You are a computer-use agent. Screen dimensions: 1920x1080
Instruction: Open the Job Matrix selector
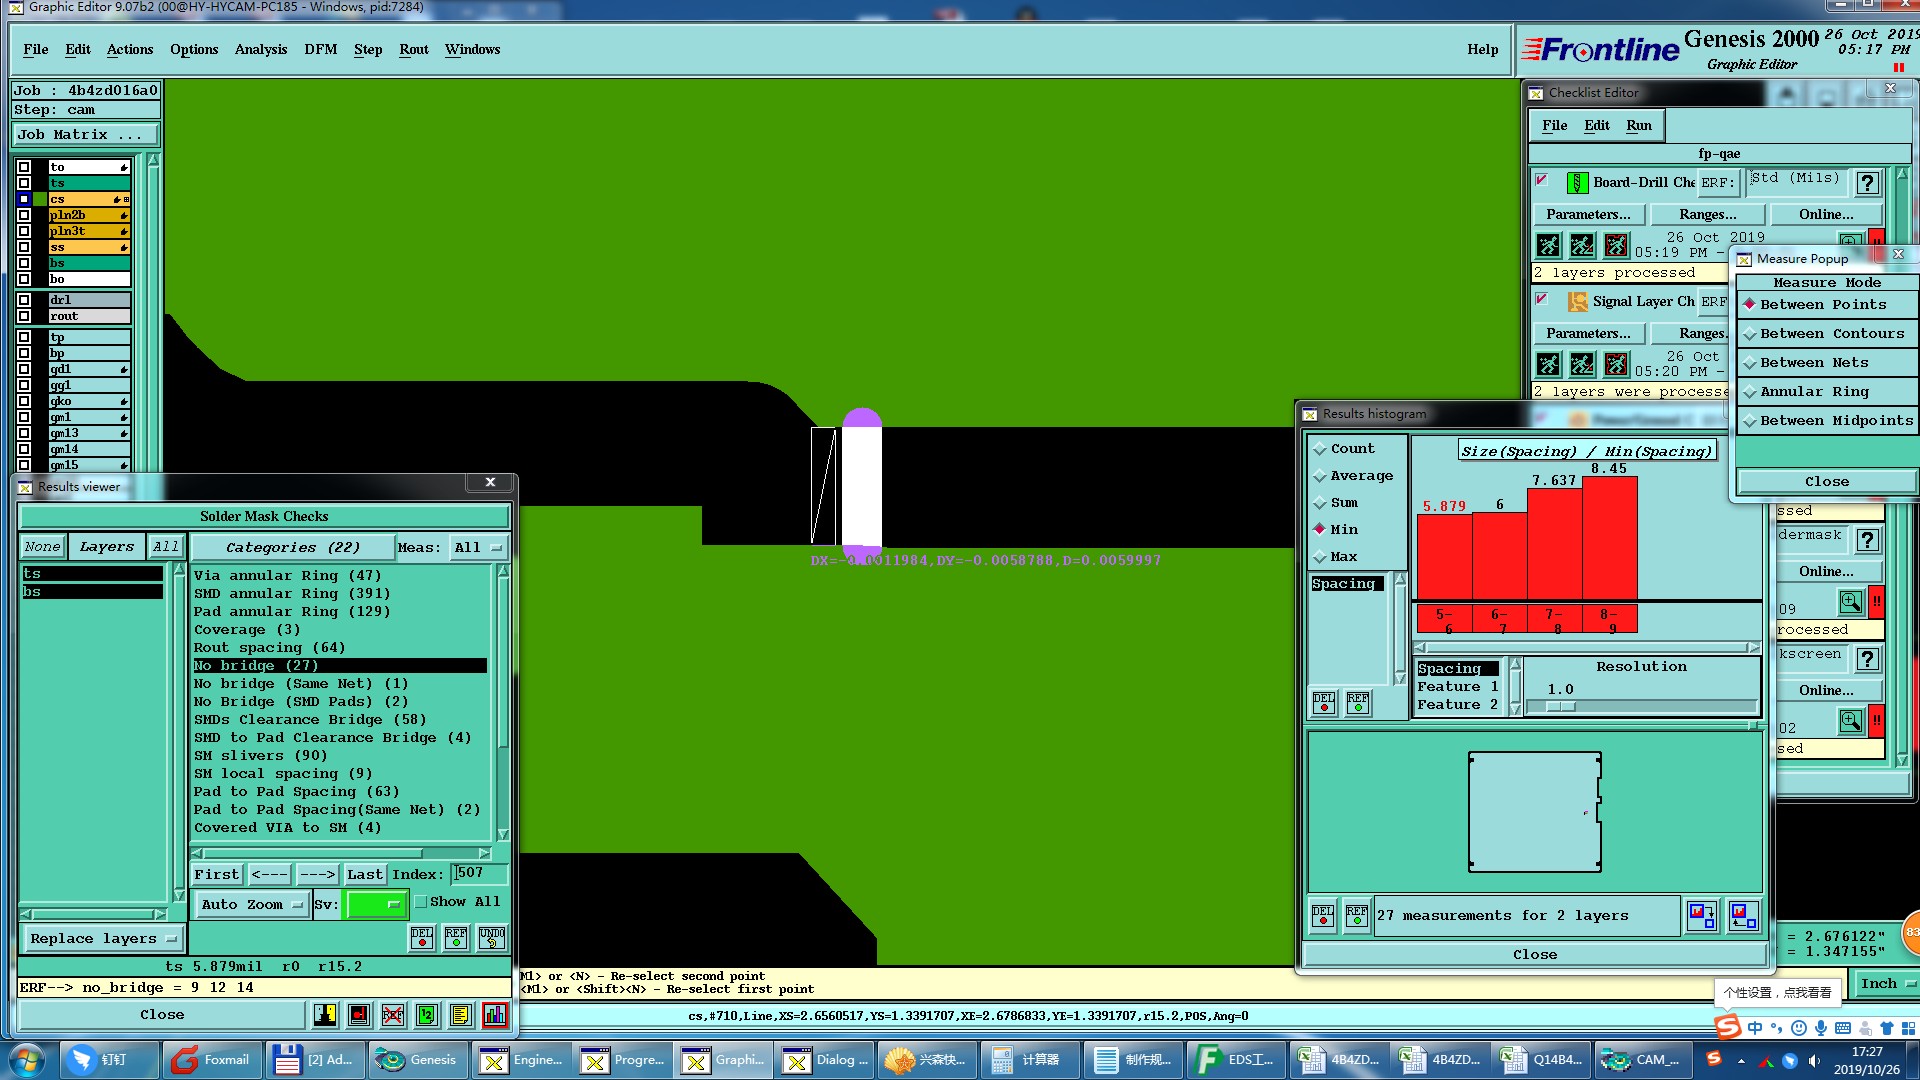click(x=86, y=135)
